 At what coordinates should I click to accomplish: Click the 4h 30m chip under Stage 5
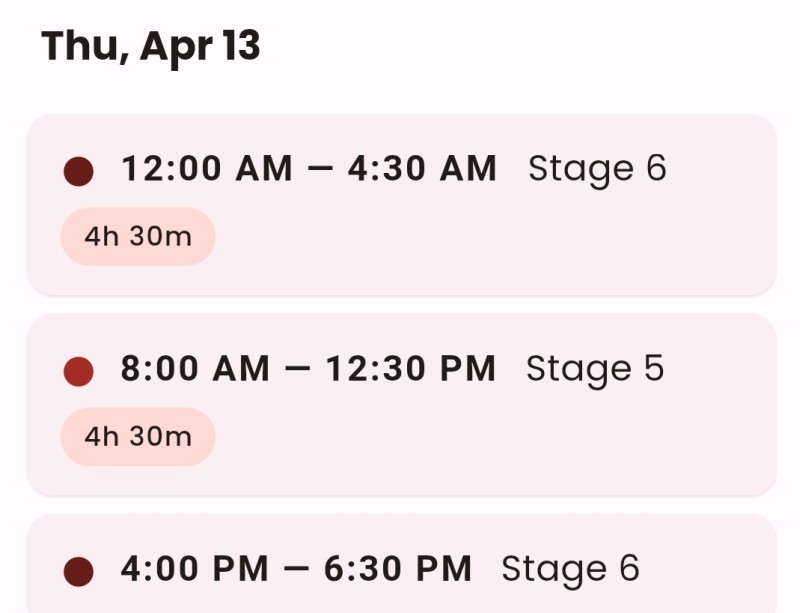(138, 437)
